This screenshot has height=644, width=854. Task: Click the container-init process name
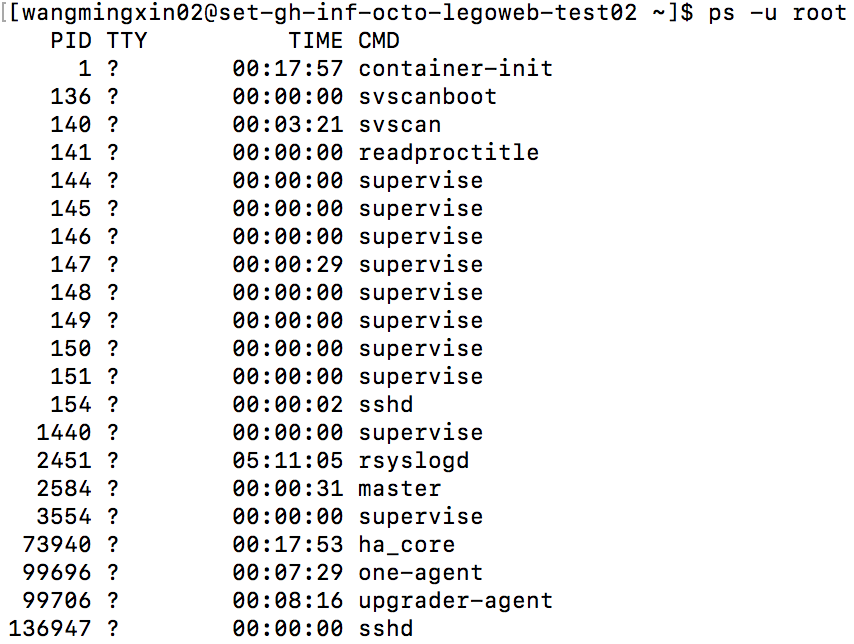click(x=455, y=69)
